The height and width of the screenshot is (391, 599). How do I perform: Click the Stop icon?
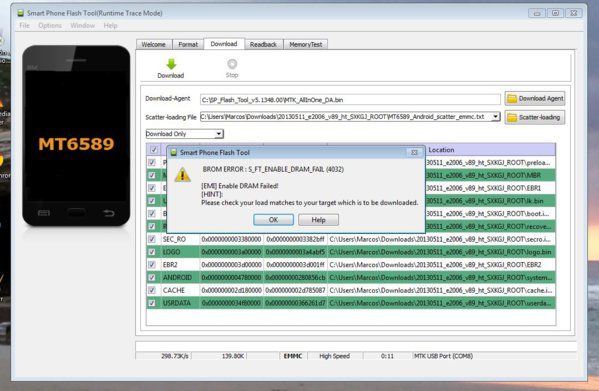tap(232, 63)
